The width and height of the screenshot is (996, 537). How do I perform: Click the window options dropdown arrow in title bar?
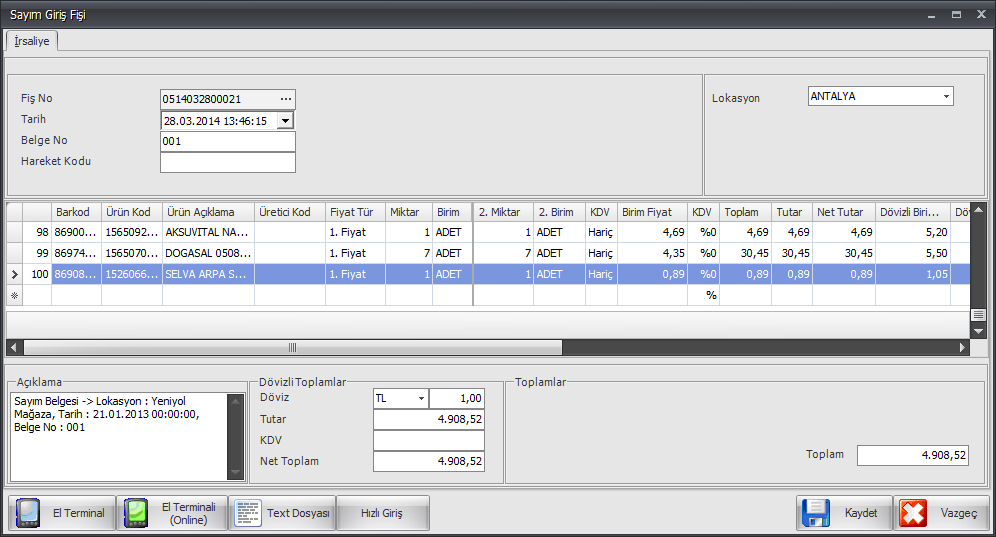932,16
